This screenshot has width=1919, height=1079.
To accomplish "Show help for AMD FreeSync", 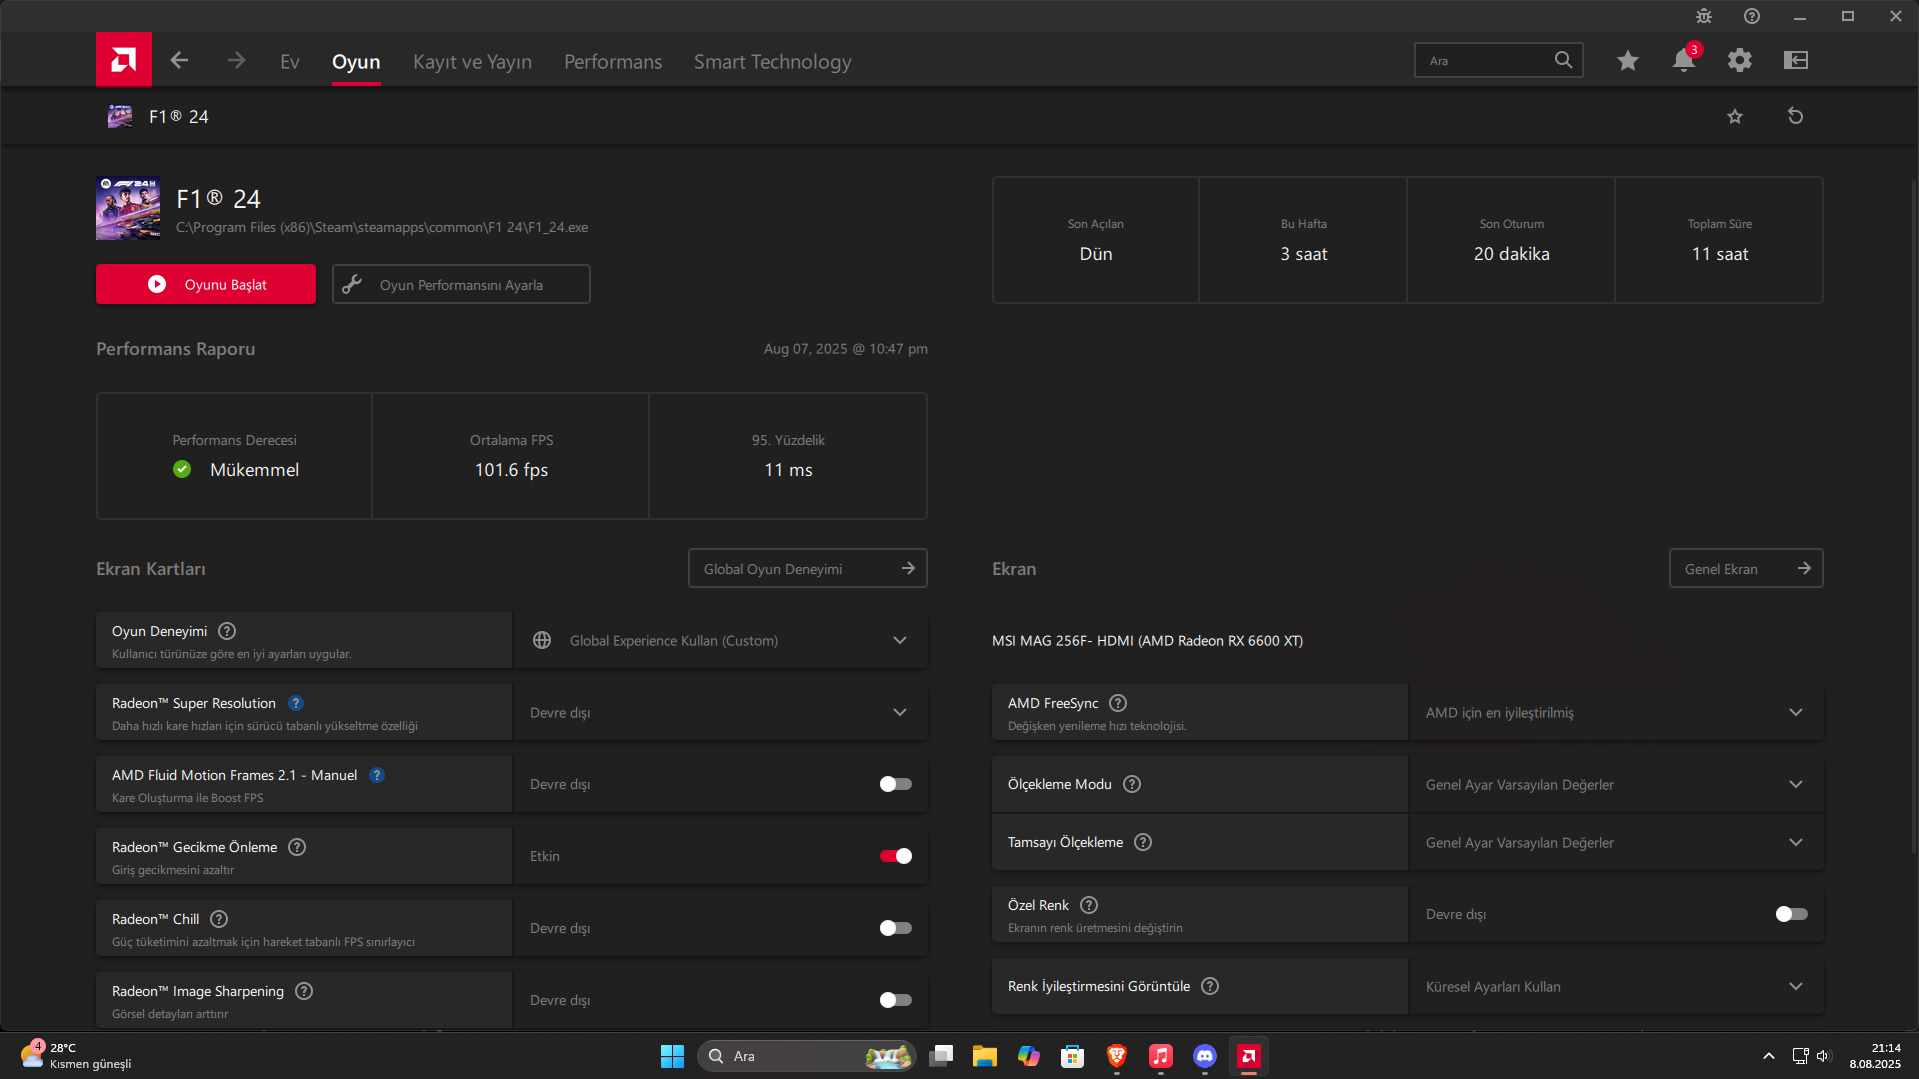I will pyautogui.click(x=1118, y=703).
